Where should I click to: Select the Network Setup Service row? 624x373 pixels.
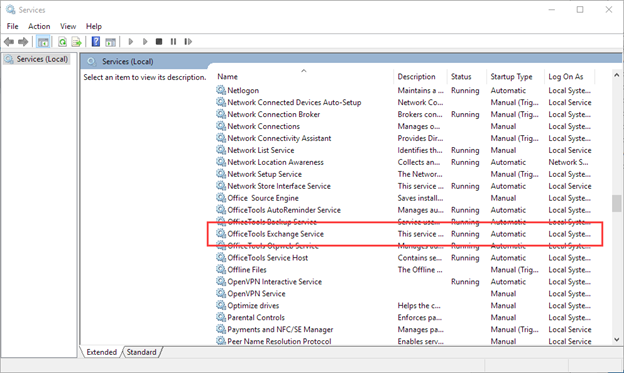point(405,174)
